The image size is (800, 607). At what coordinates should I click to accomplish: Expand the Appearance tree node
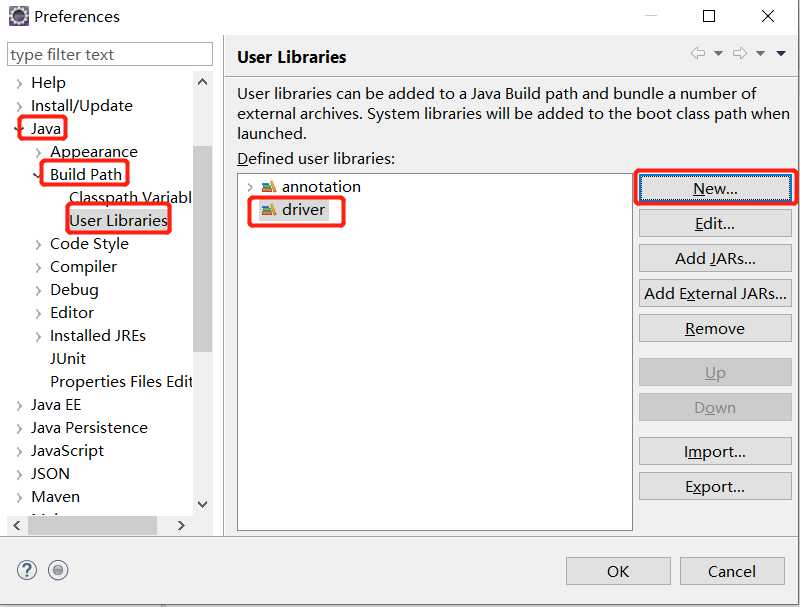pos(38,152)
